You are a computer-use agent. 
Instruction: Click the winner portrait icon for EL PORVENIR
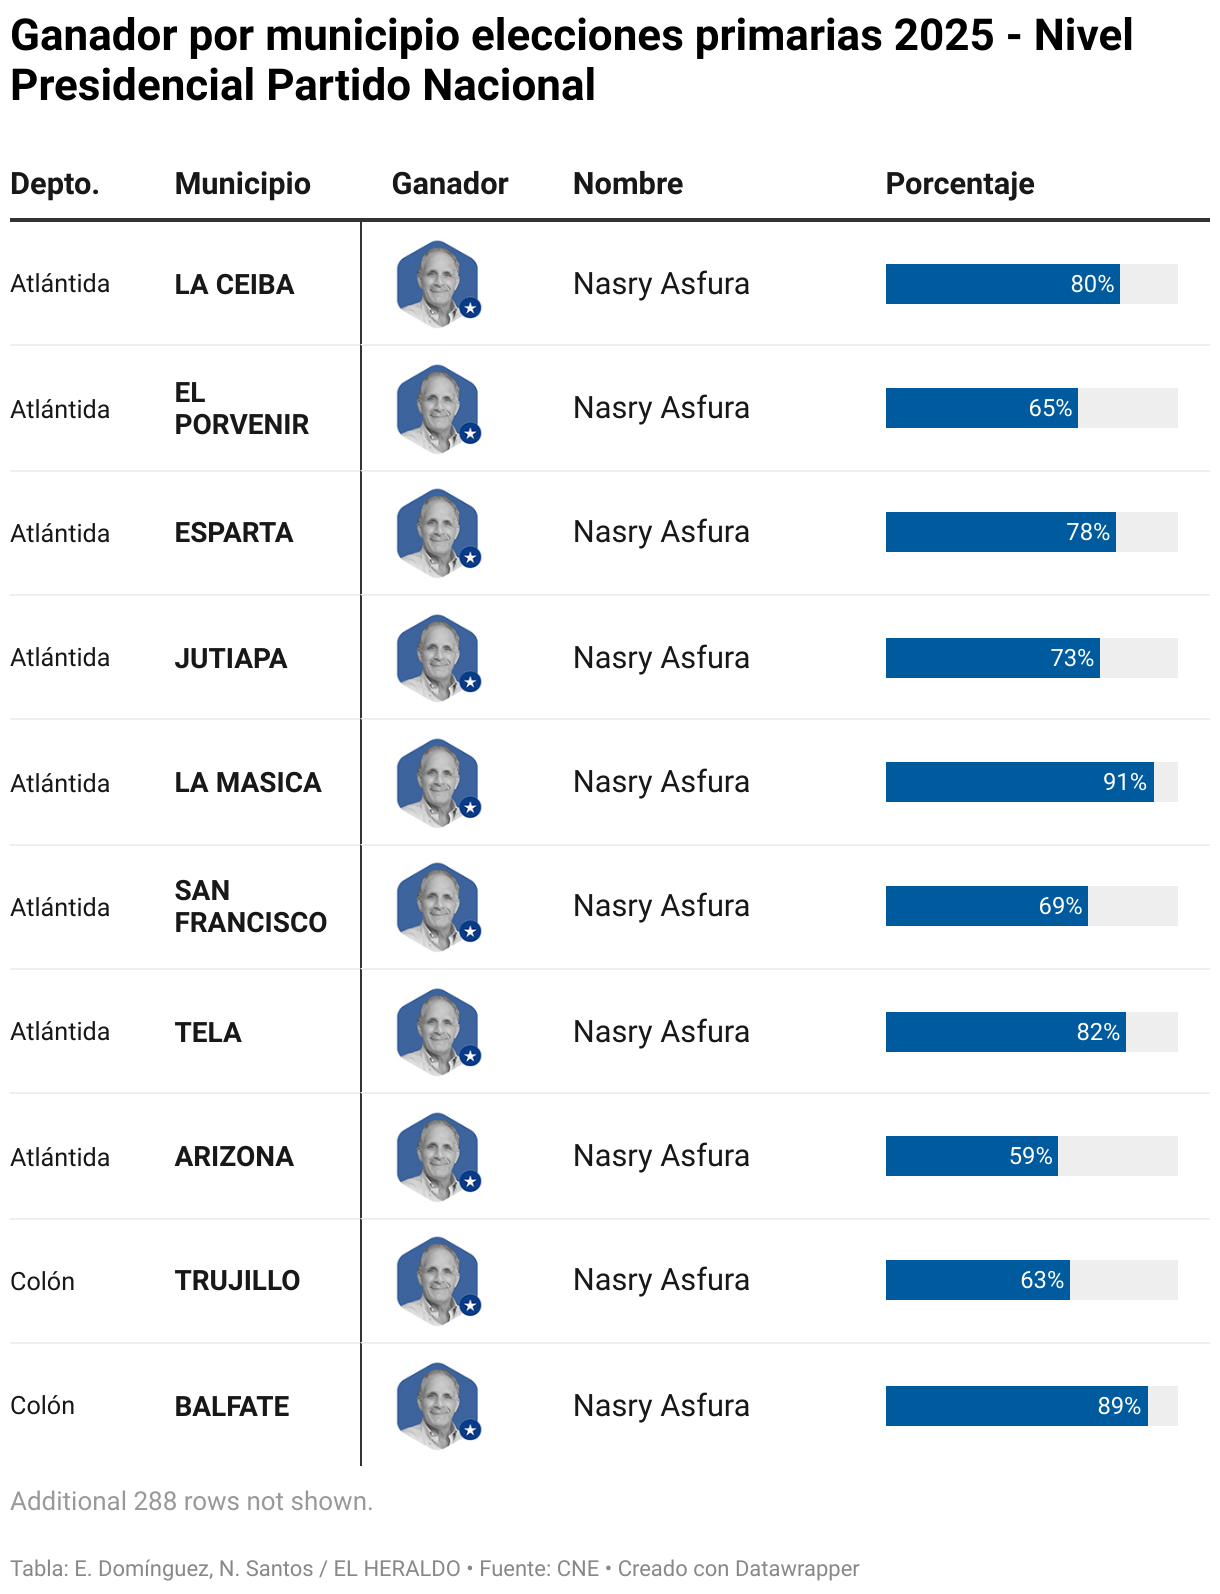[438, 408]
